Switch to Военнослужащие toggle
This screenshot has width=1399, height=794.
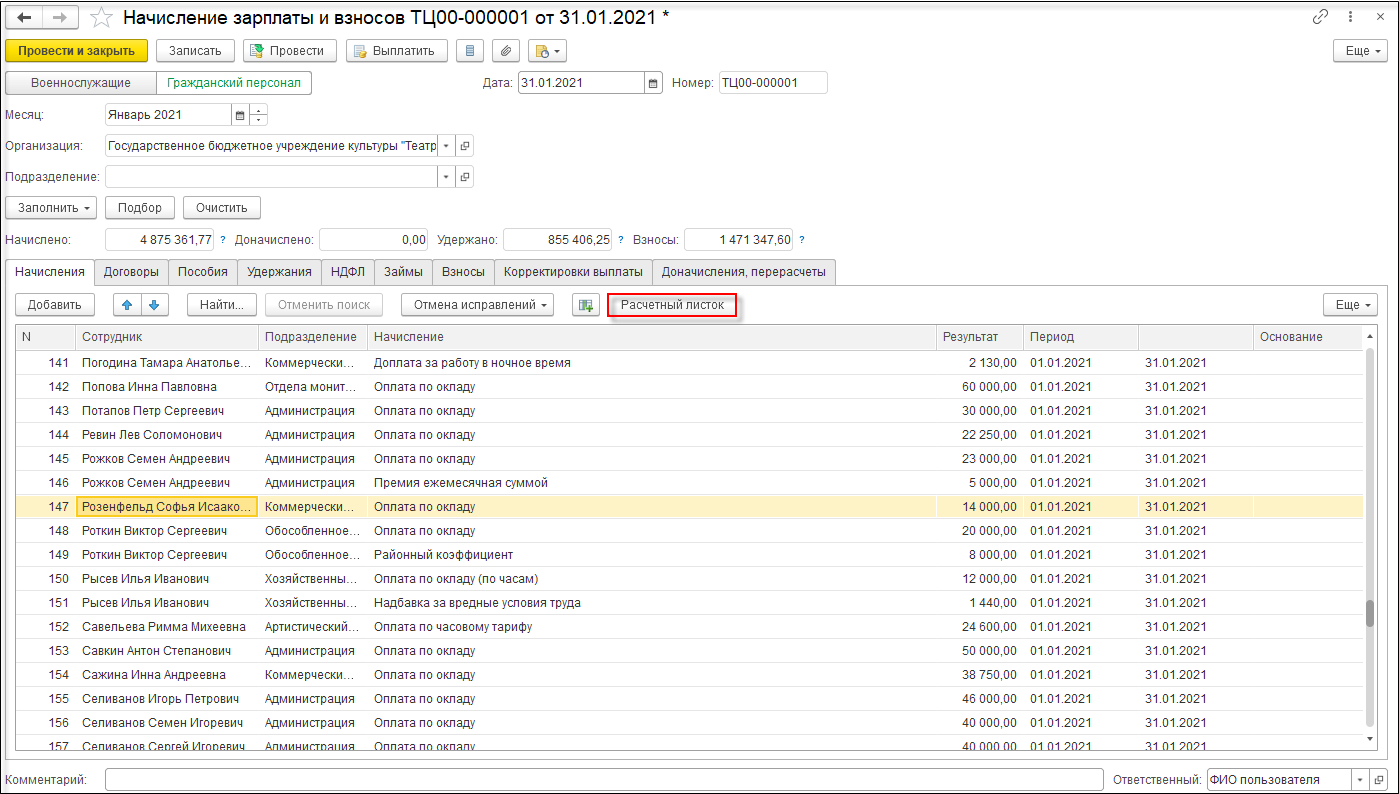[x=82, y=83]
